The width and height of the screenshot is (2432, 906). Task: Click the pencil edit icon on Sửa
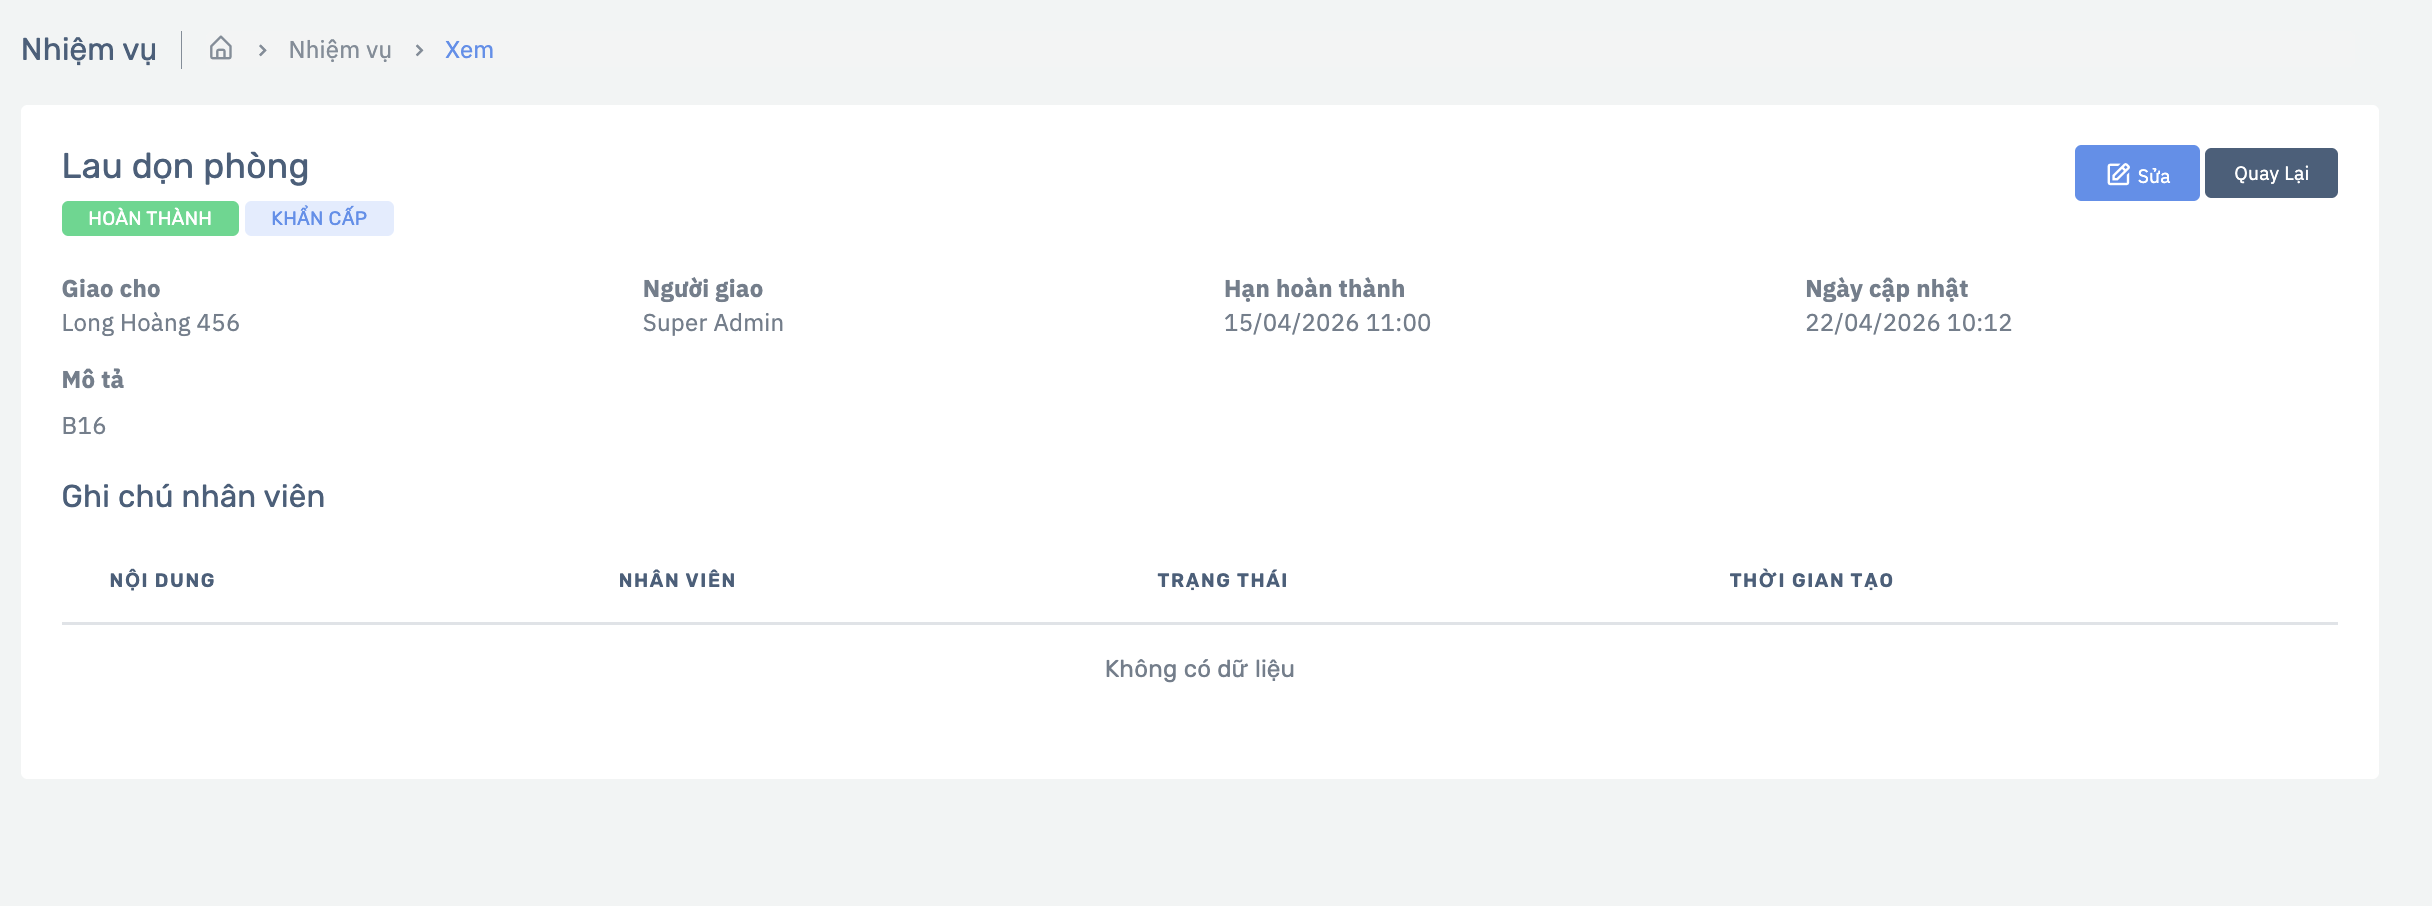pyautogui.click(x=2118, y=174)
